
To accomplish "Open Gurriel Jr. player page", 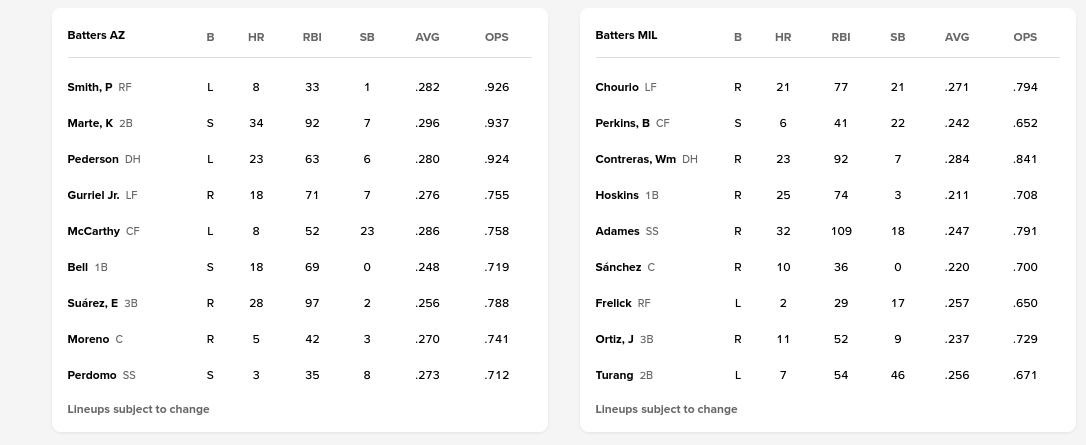I will 93,195.
